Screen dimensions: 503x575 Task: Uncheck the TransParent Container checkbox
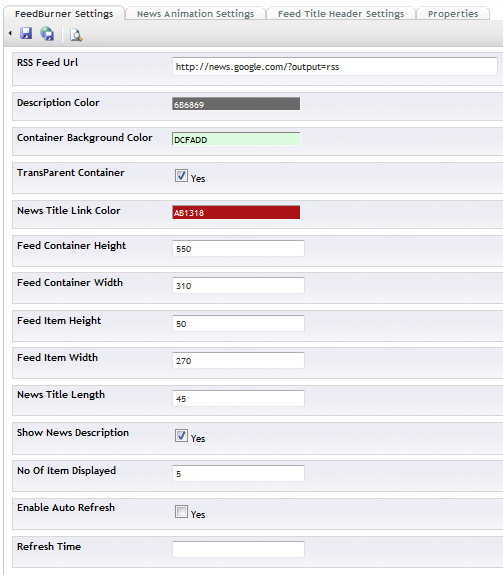pos(181,176)
